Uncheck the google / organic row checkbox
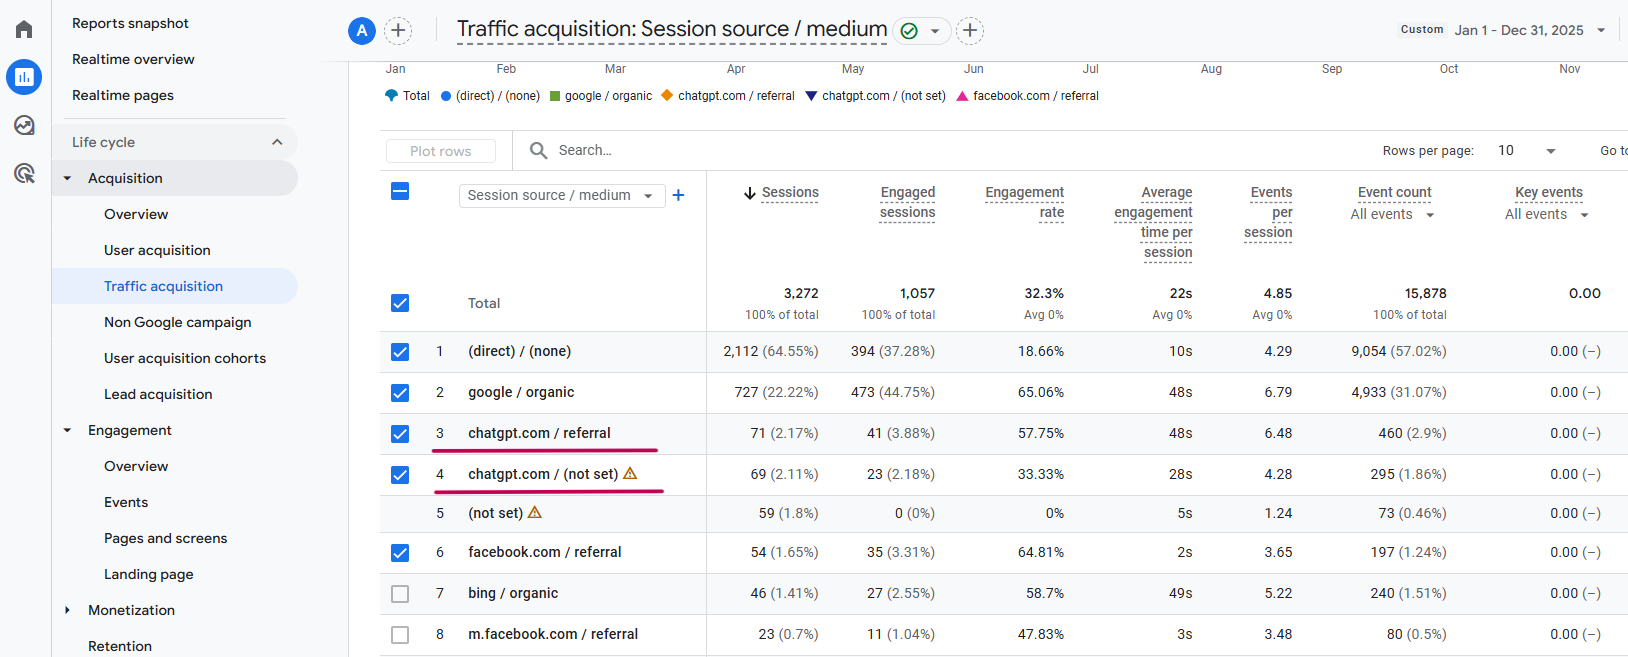The height and width of the screenshot is (657, 1628). [400, 393]
